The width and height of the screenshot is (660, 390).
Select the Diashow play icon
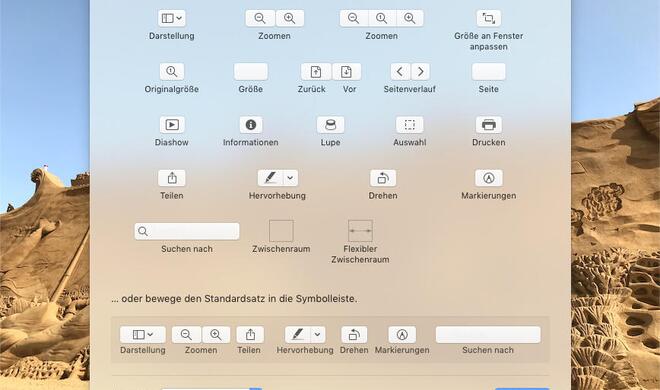[172, 125]
